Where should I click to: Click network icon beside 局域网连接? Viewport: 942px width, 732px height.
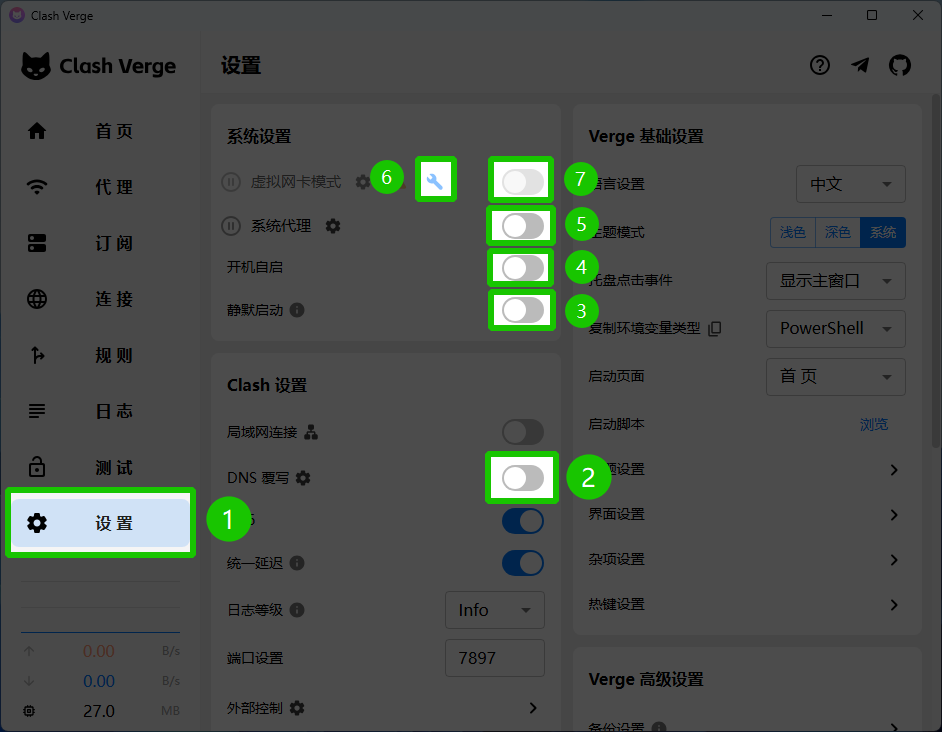311,432
